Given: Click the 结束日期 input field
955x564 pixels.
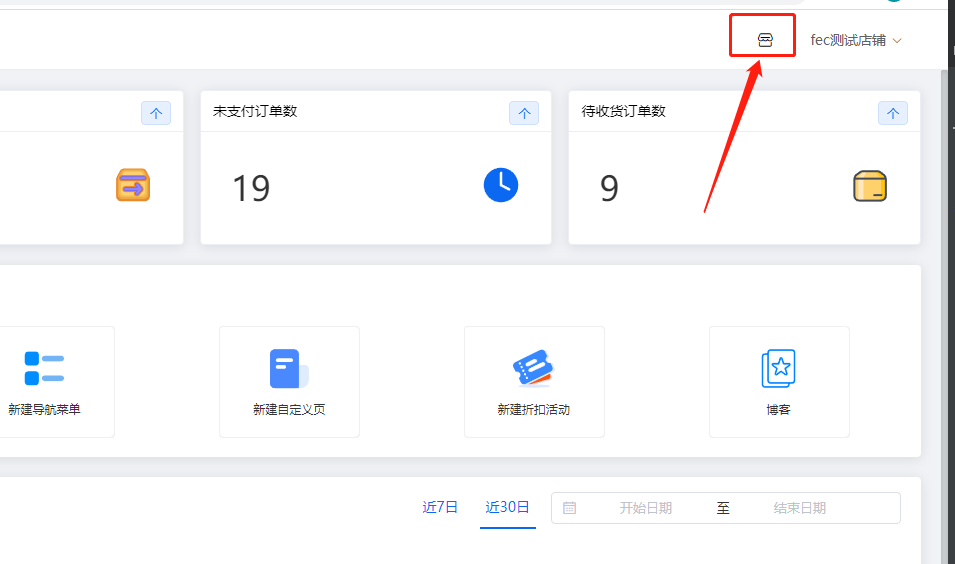Looking at the screenshot, I should [x=799, y=508].
